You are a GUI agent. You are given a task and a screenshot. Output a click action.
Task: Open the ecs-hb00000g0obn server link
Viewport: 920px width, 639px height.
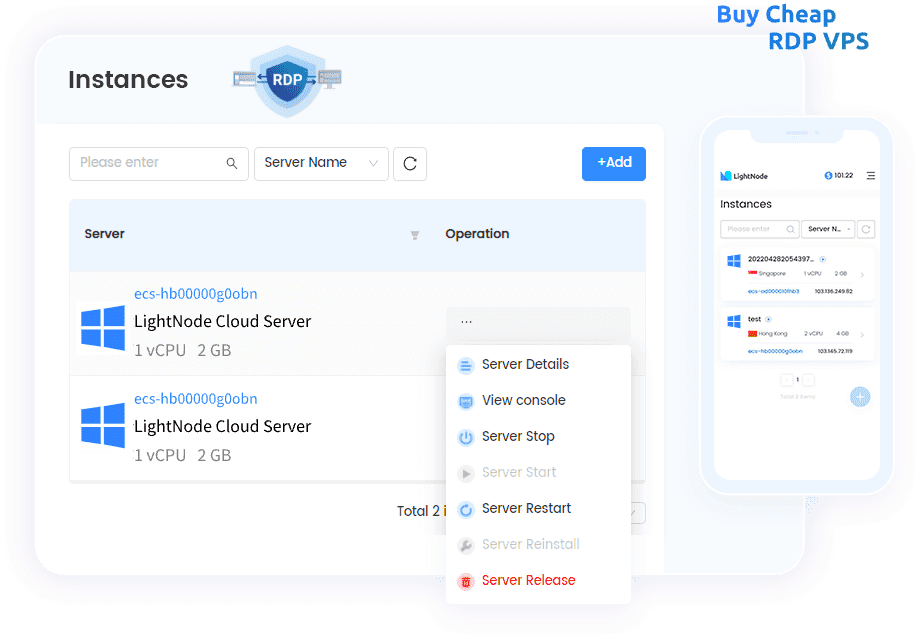pos(195,294)
